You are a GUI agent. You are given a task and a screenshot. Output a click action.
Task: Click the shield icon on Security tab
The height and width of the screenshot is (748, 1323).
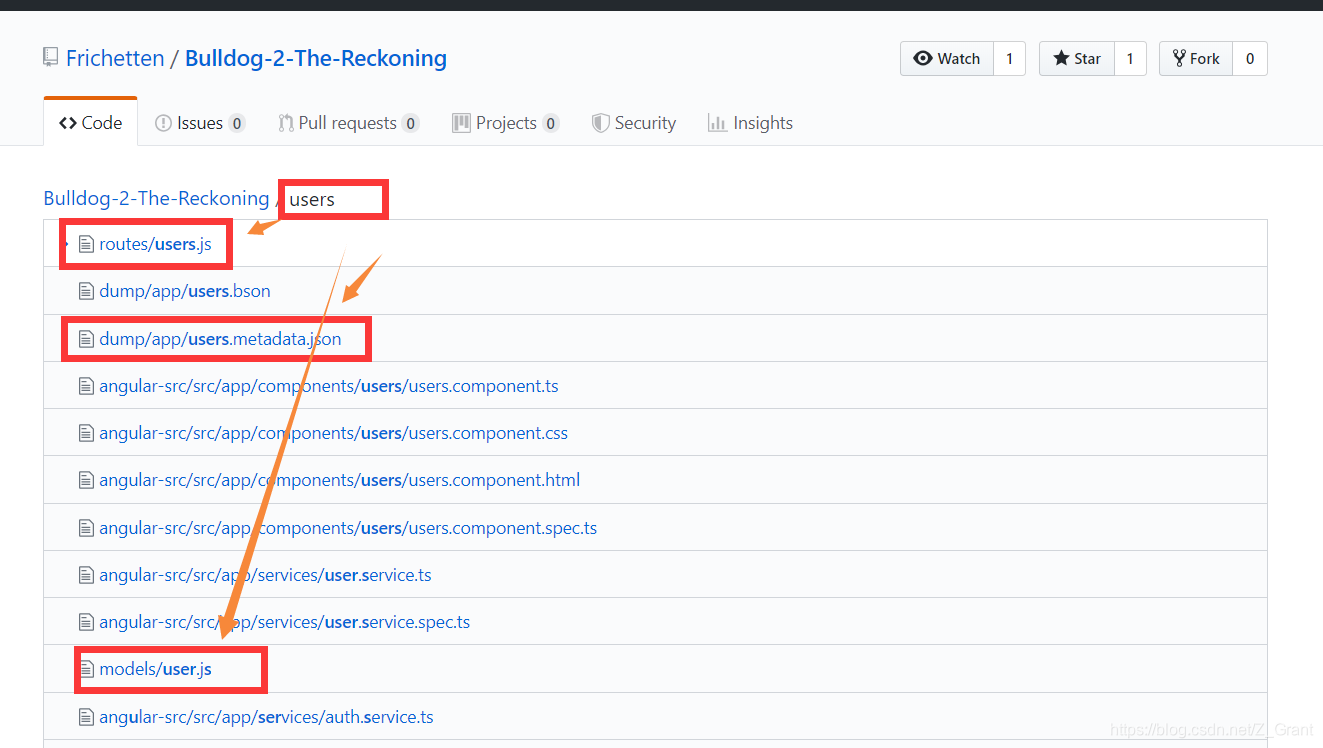tap(600, 123)
